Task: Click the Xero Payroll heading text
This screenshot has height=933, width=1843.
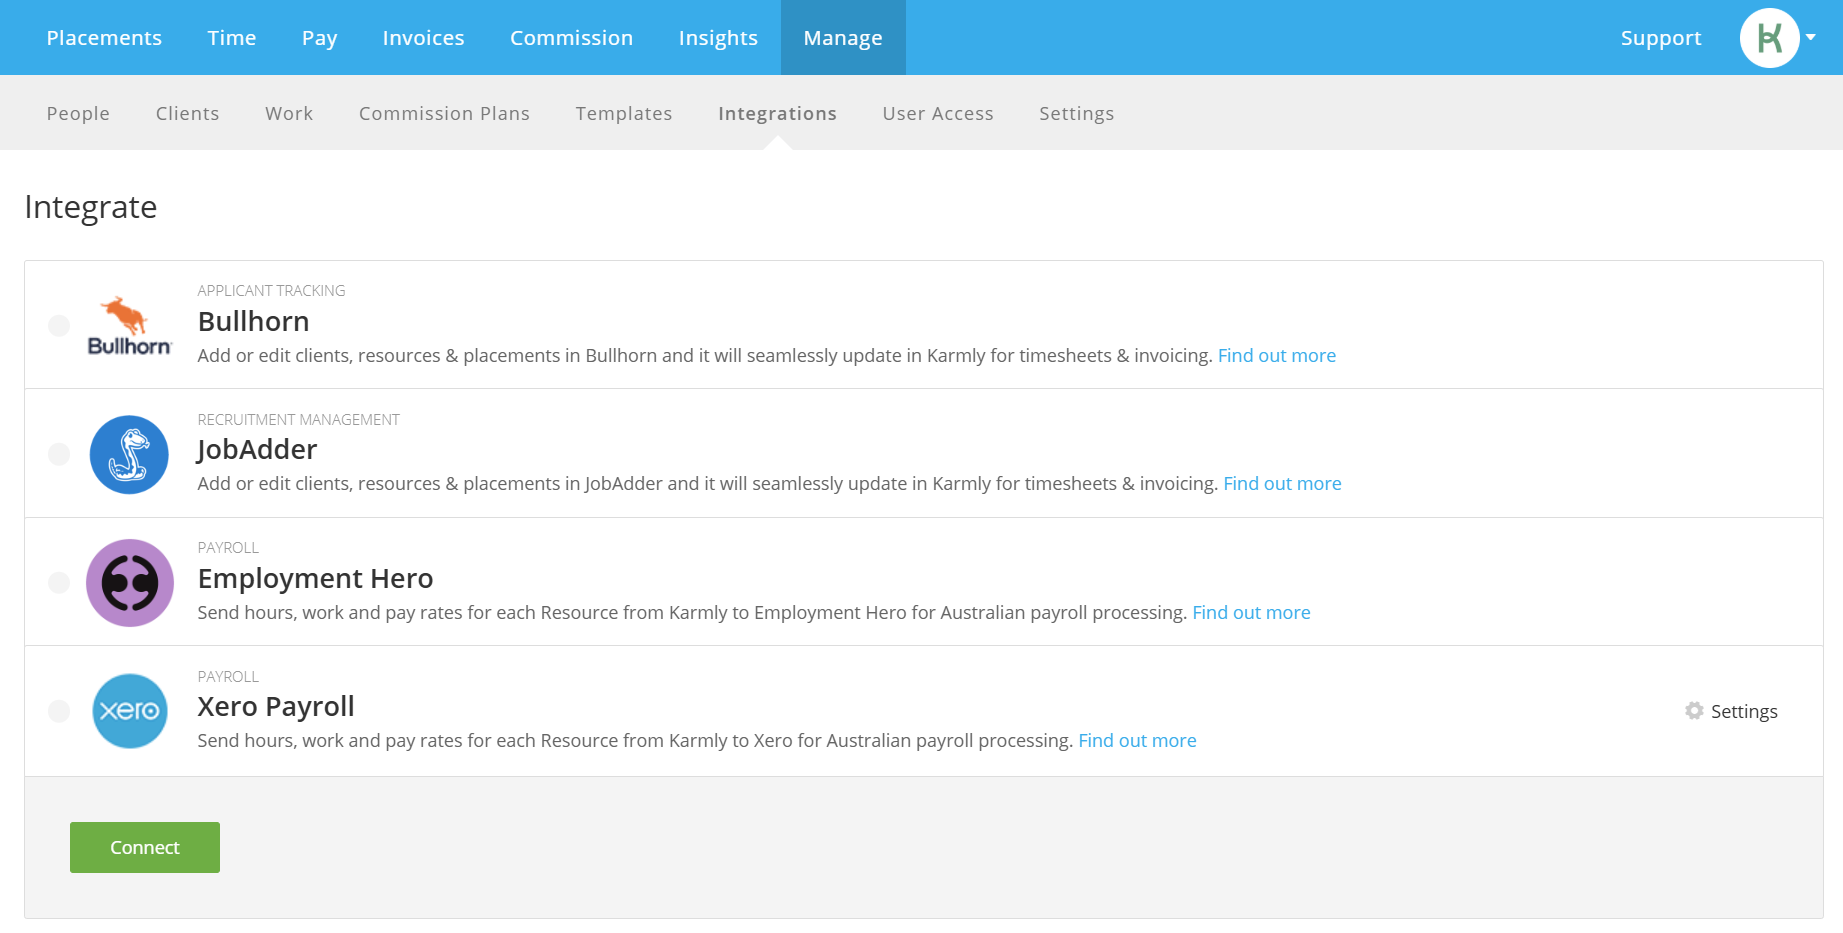Action: [276, 706]
